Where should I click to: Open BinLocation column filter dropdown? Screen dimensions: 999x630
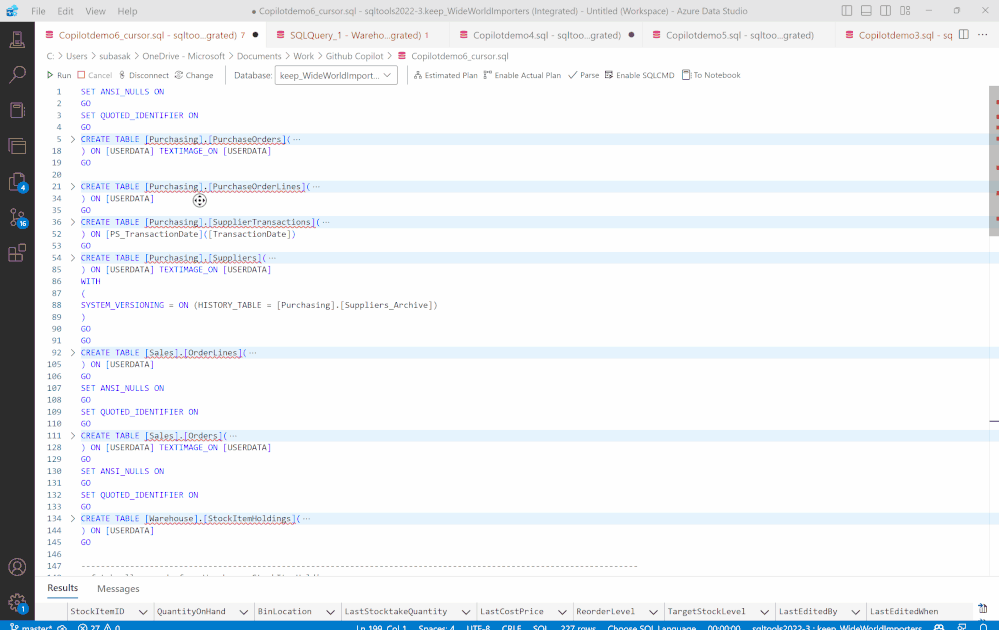[x=330, y=612]
